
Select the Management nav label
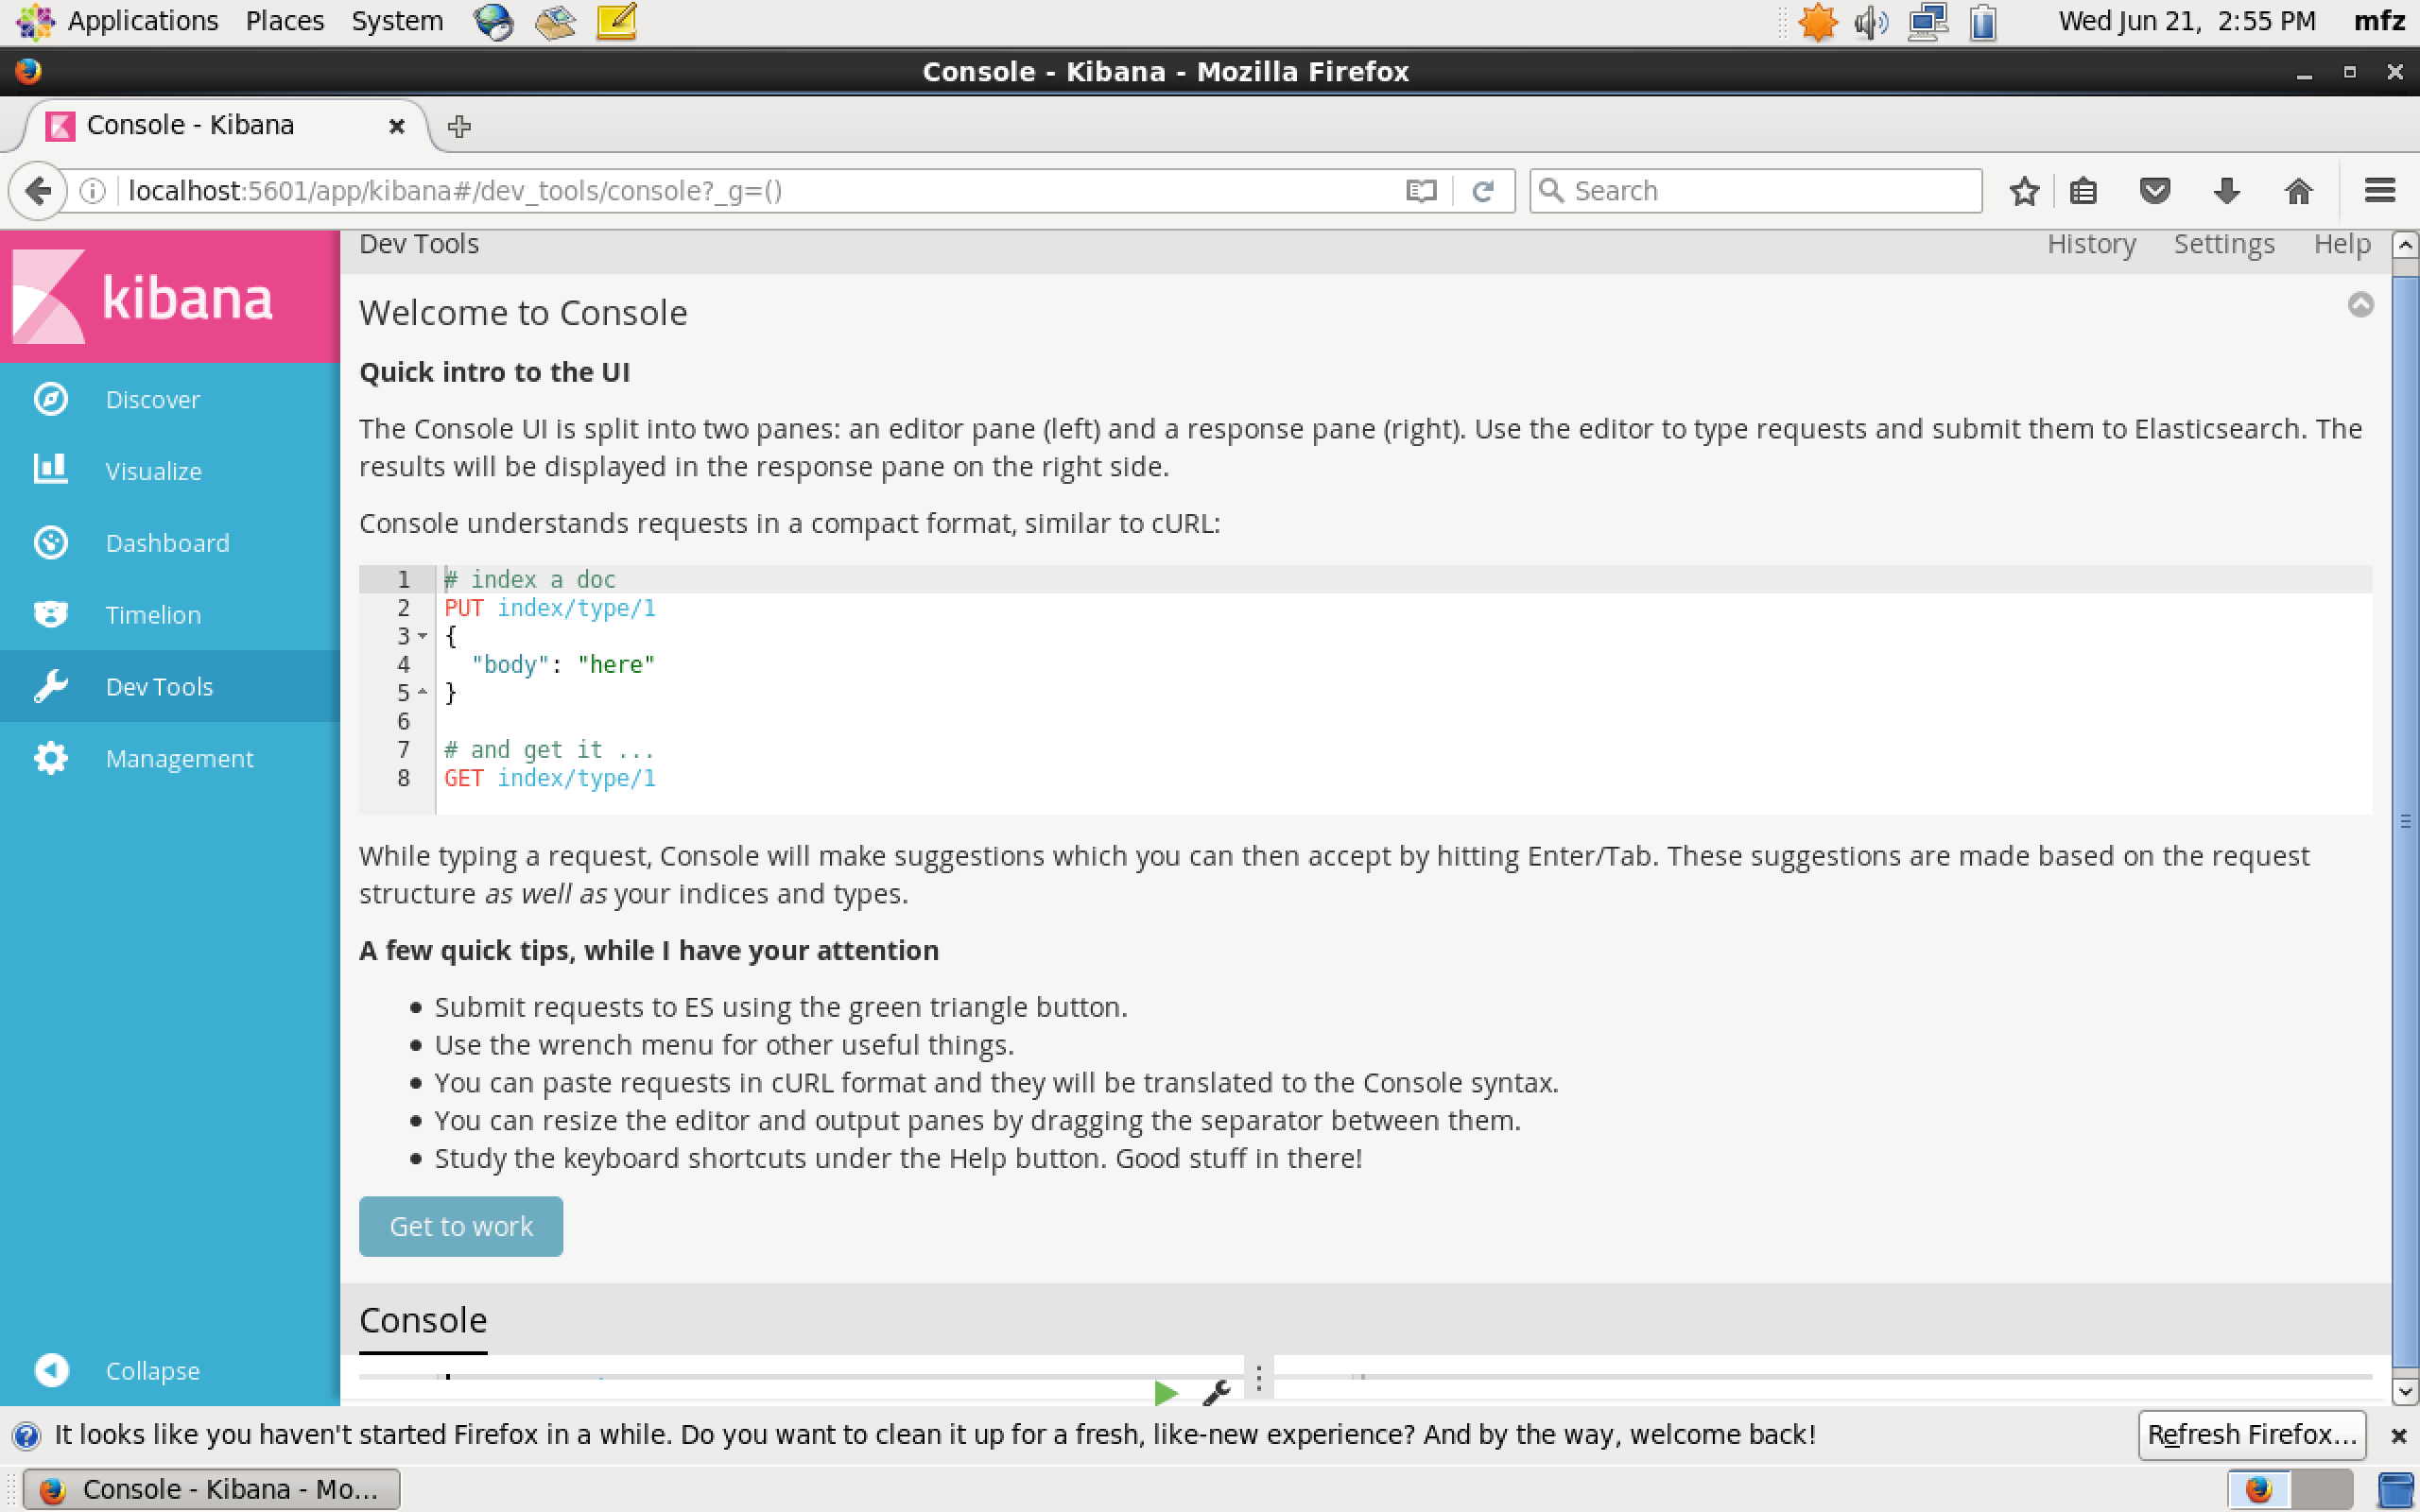(x=180, y=759)
